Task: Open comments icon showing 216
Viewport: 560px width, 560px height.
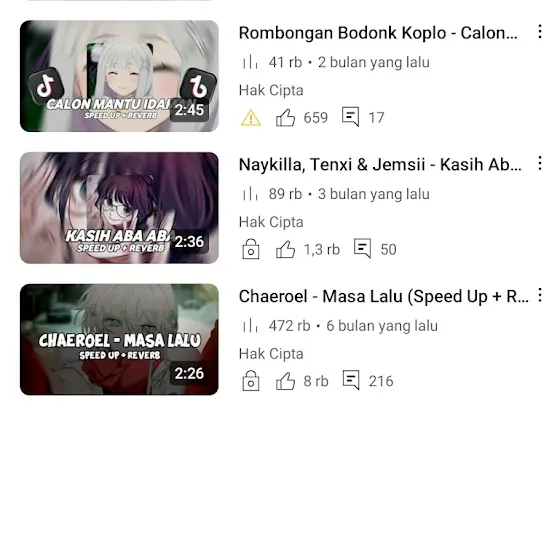Action: [351, 380]
